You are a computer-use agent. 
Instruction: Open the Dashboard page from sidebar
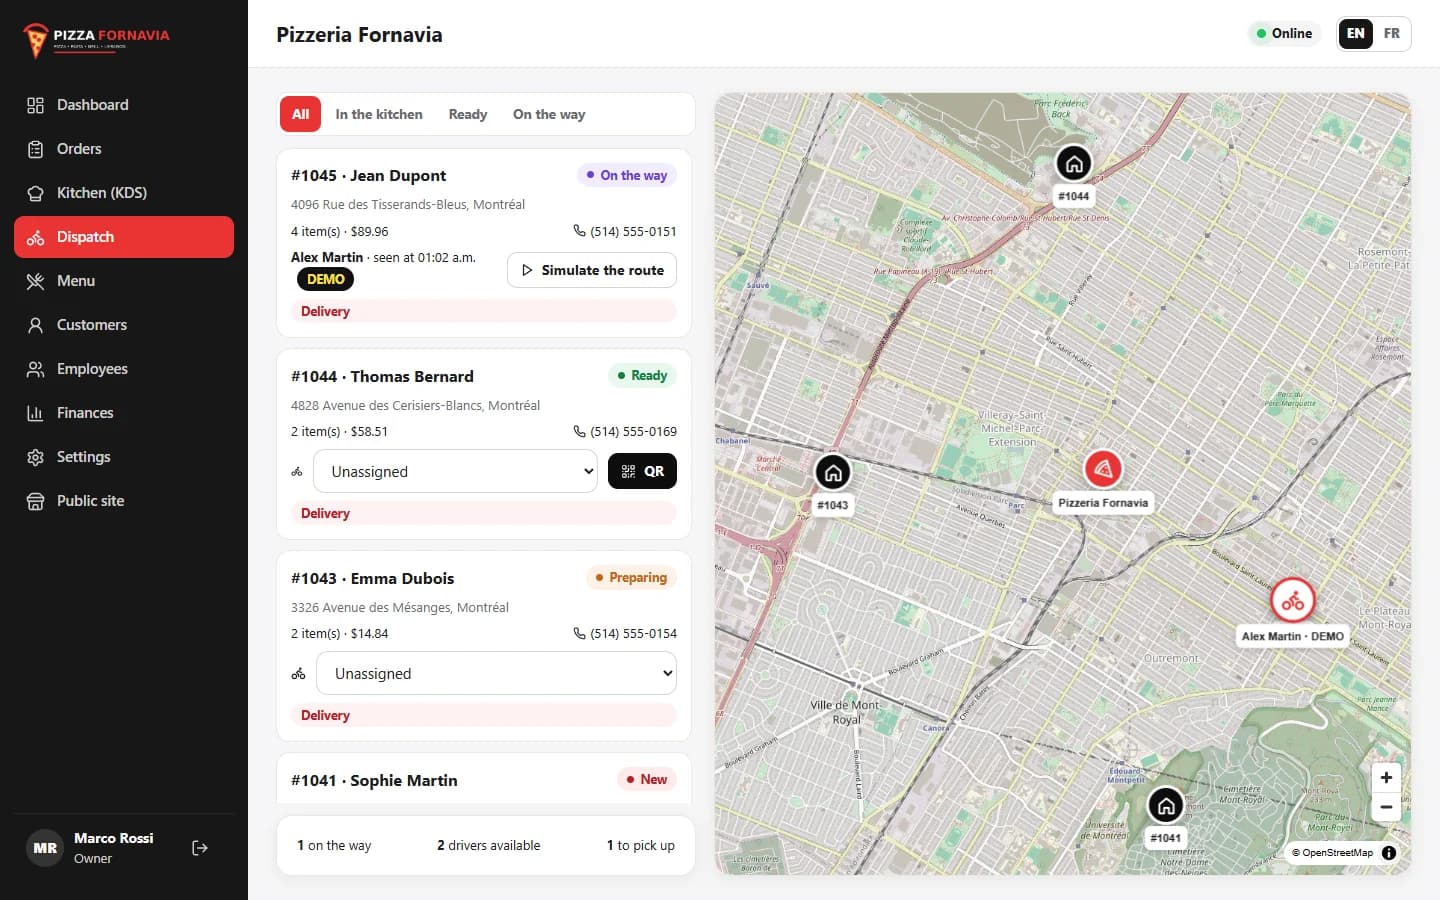tap(124, 105)
